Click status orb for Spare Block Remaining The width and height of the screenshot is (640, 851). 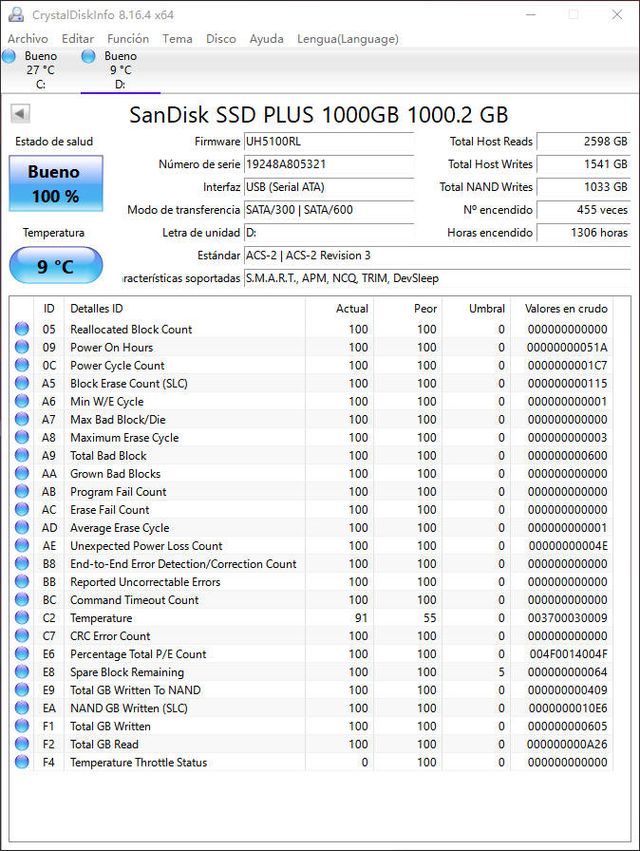22,672
